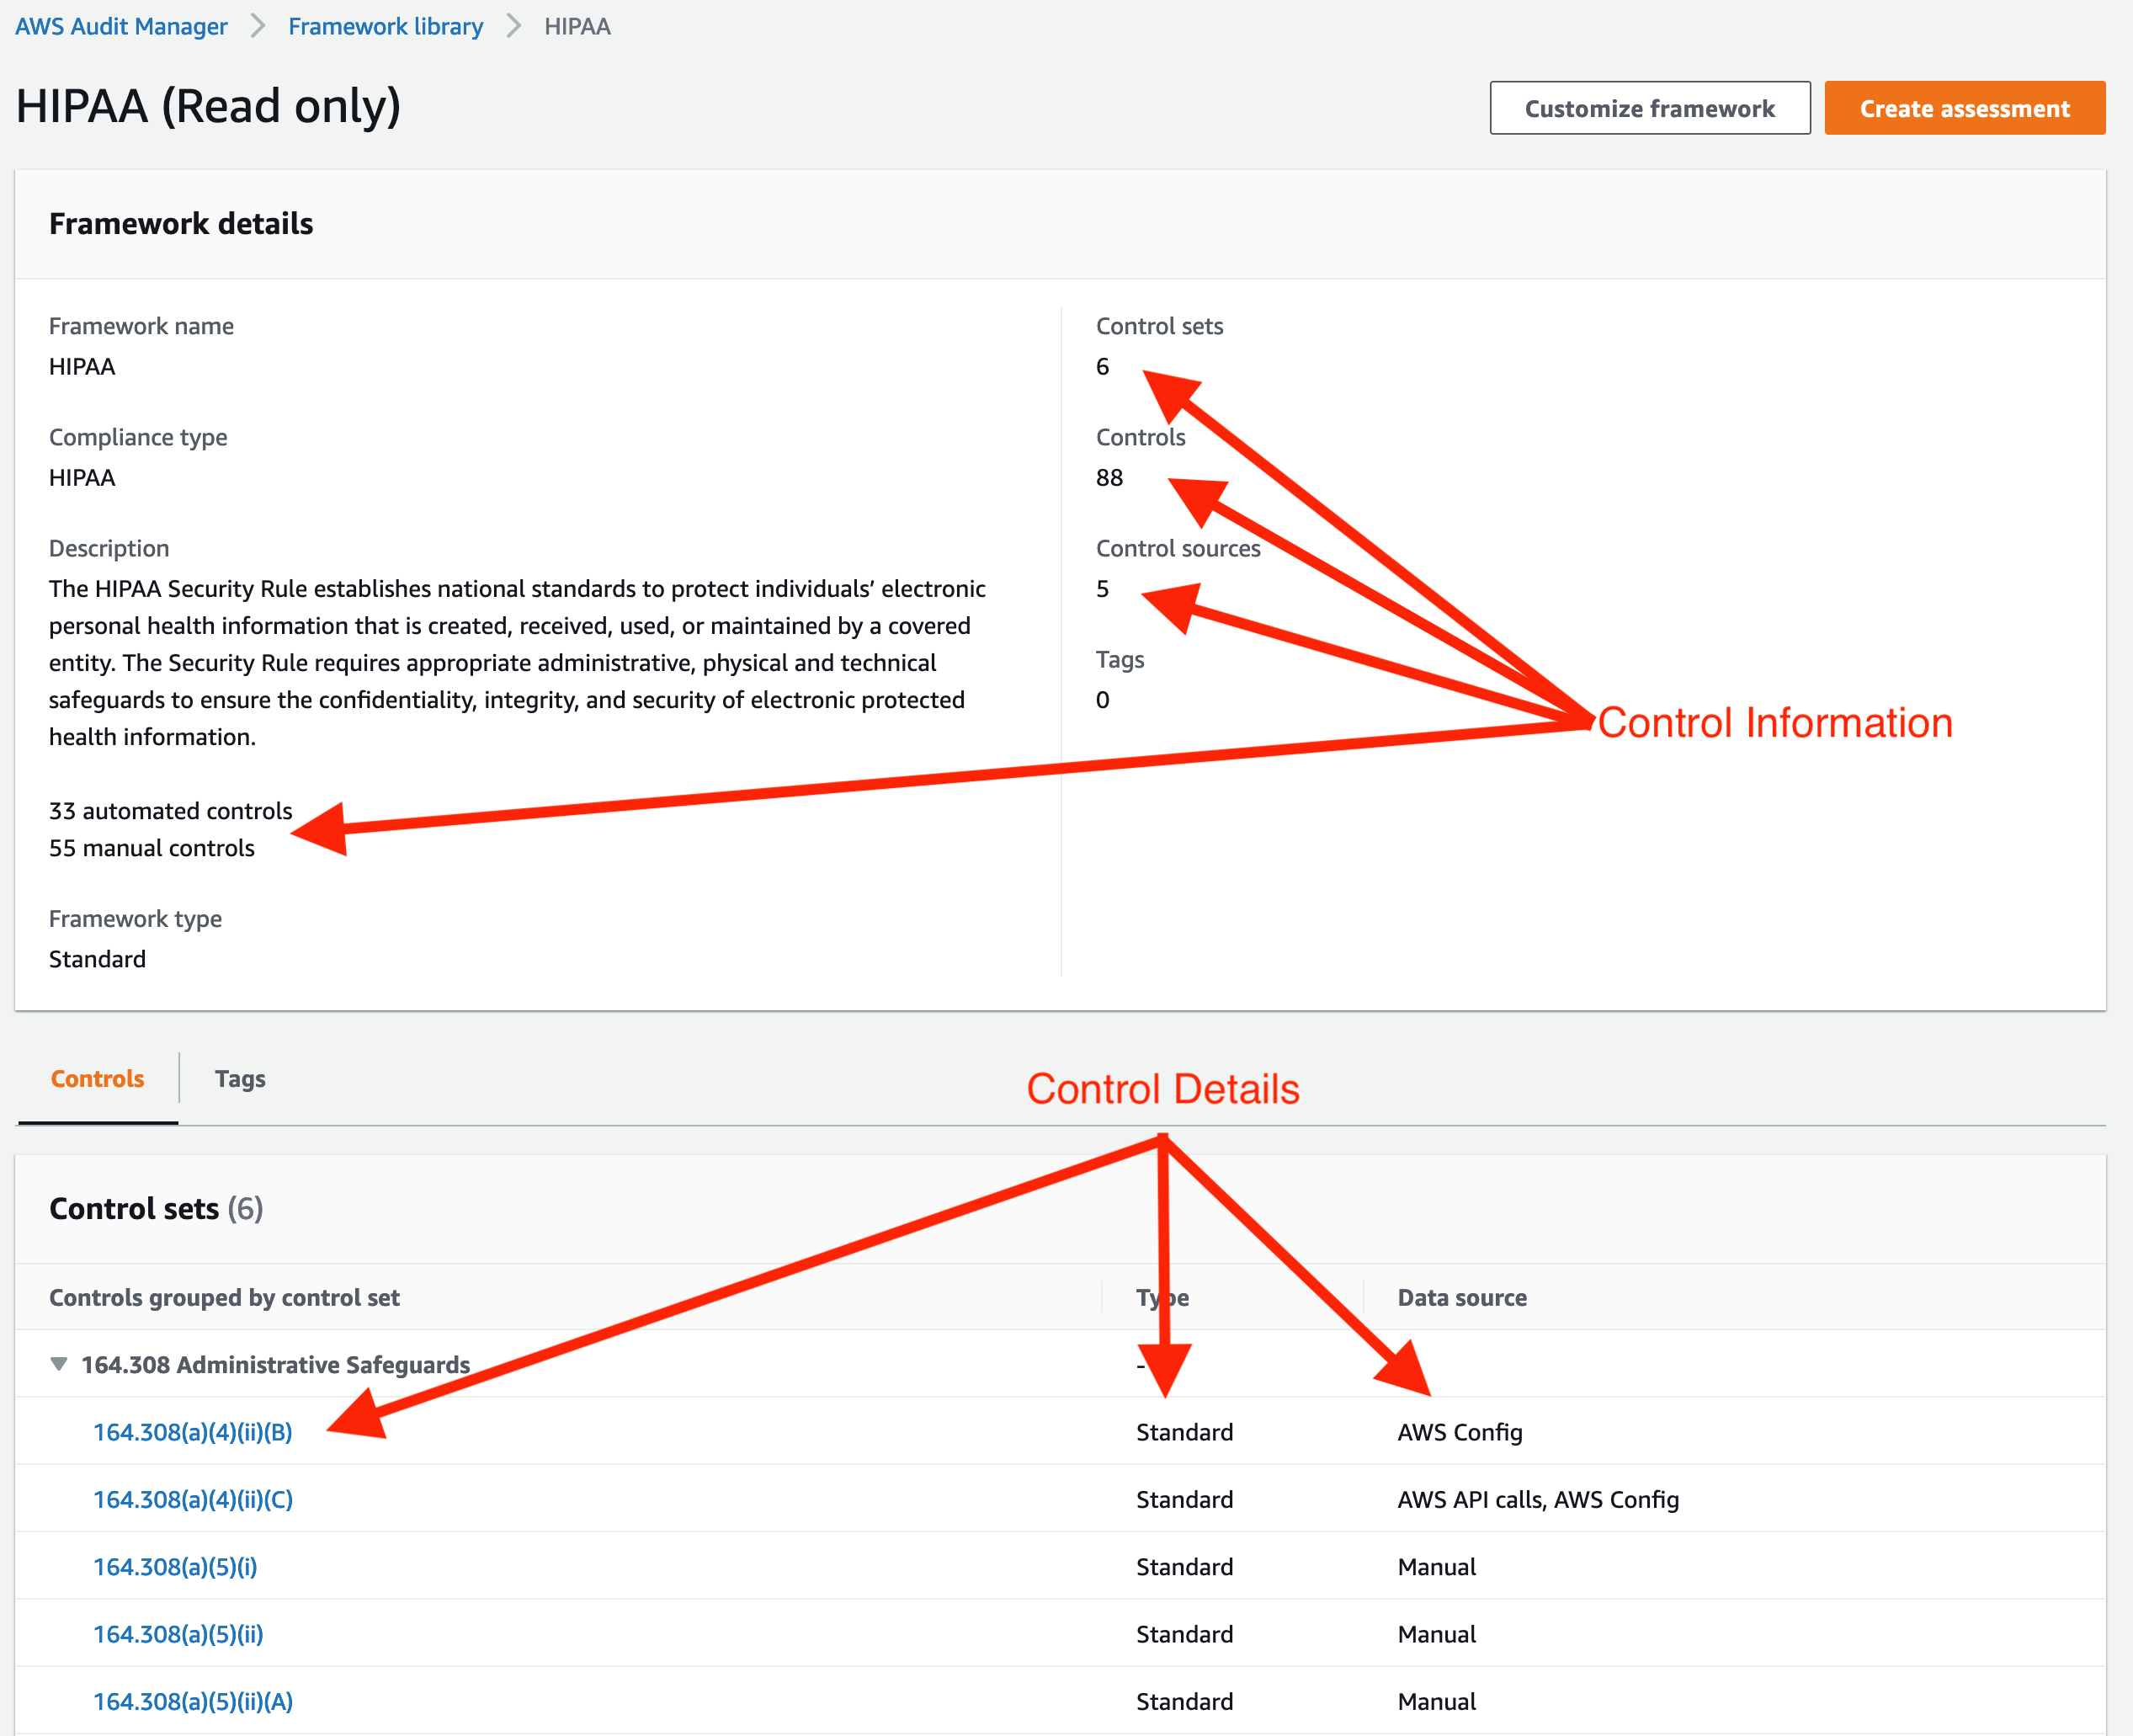Open control 164.308(a)(4)(ii)(B)

[x=192, y=1432]
